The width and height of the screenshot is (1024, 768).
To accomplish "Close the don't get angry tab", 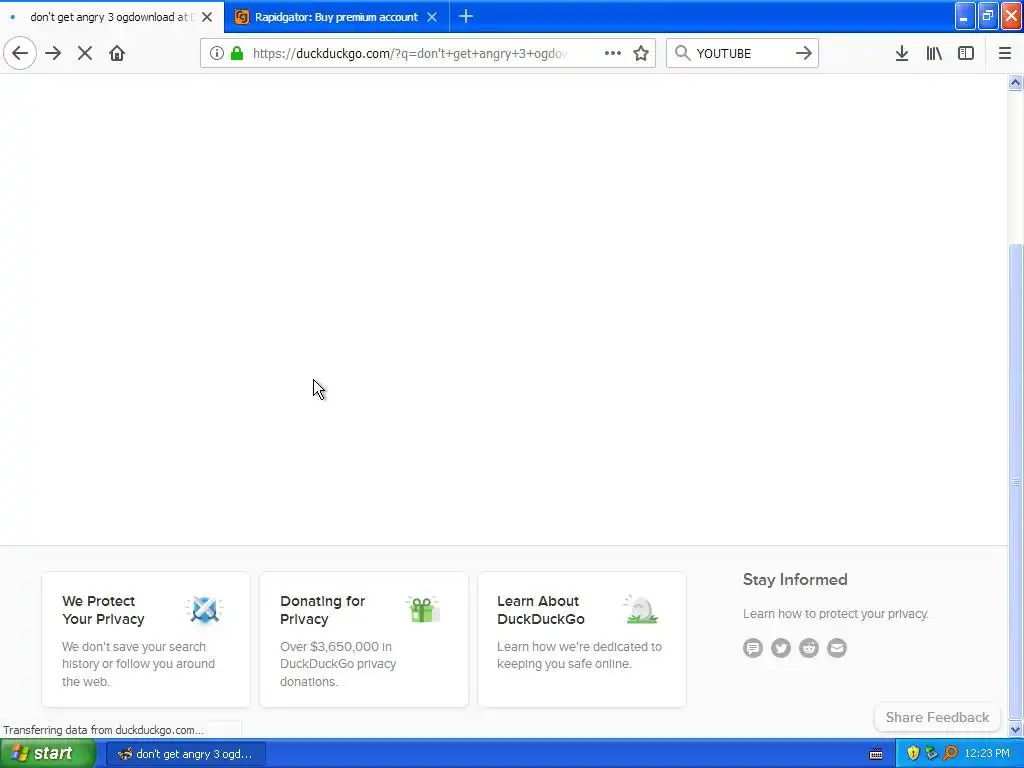I will (207, 17).
